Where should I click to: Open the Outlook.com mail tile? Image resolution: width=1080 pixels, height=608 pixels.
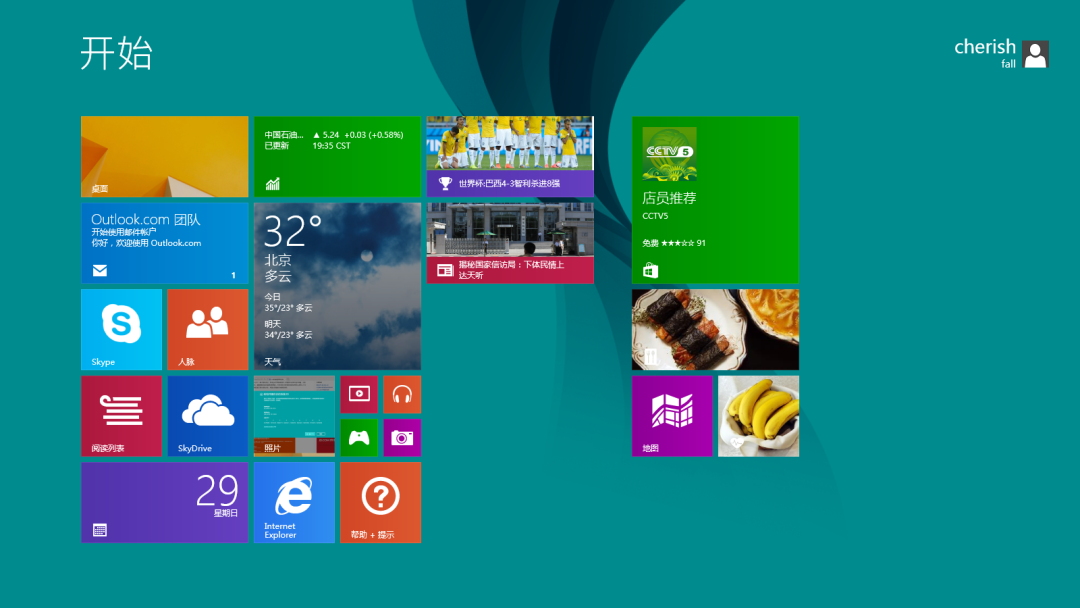[x=165, y=243]
